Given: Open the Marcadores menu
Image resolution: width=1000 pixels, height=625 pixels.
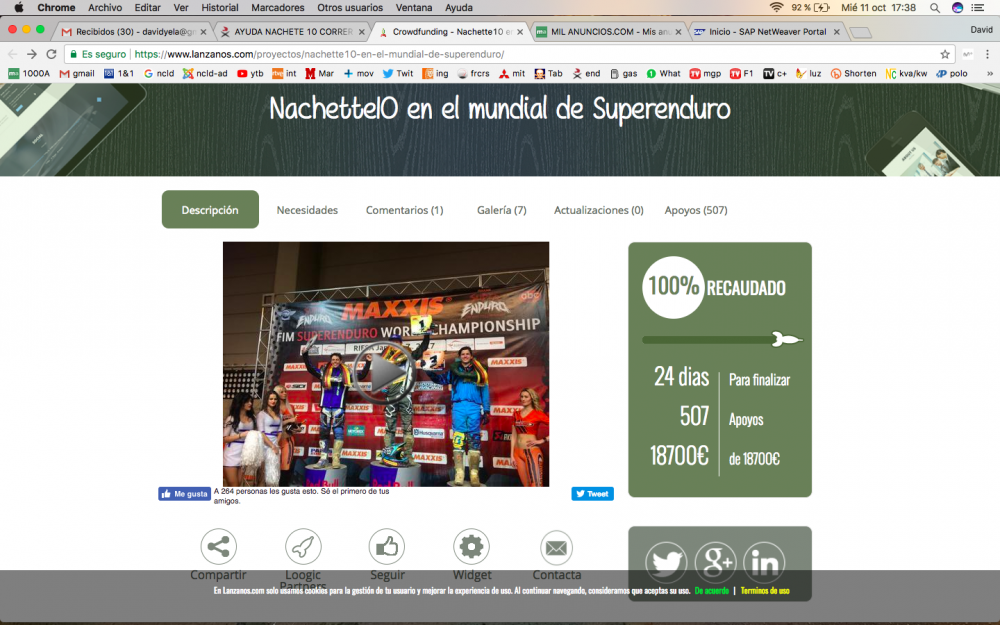Looking at the screenshot, I should tap(277, 8).
